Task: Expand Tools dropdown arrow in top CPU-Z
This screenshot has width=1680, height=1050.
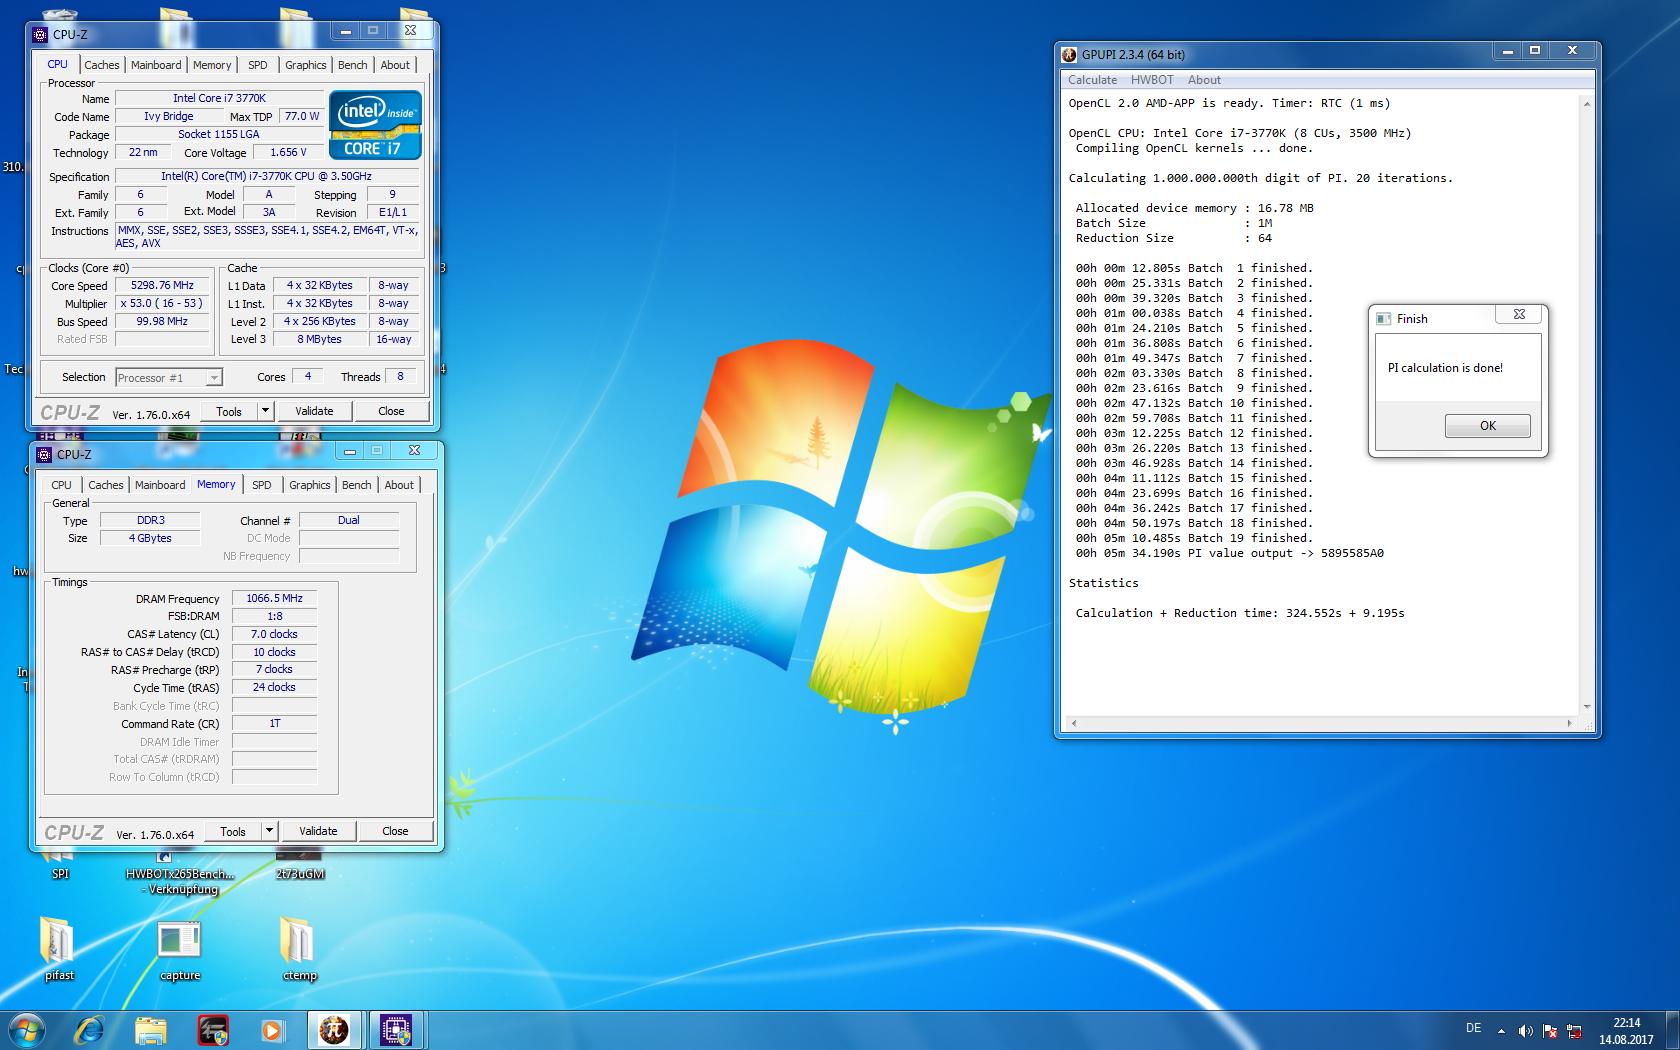Action: coord(265,411)
